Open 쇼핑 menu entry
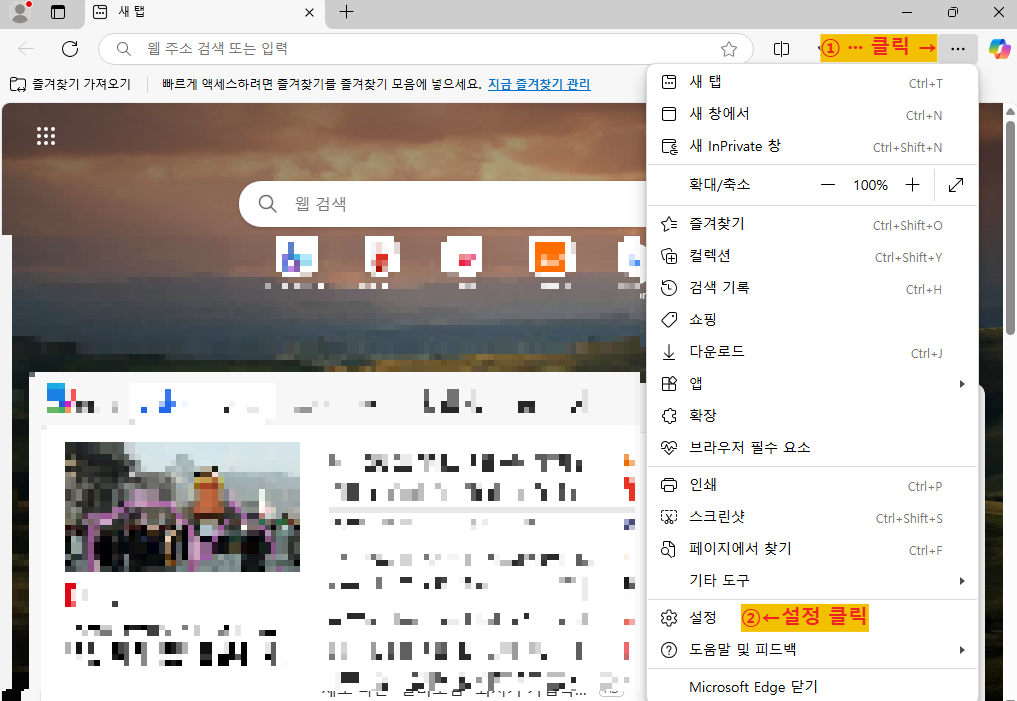 pyautogui.click(x=812, y=320)
